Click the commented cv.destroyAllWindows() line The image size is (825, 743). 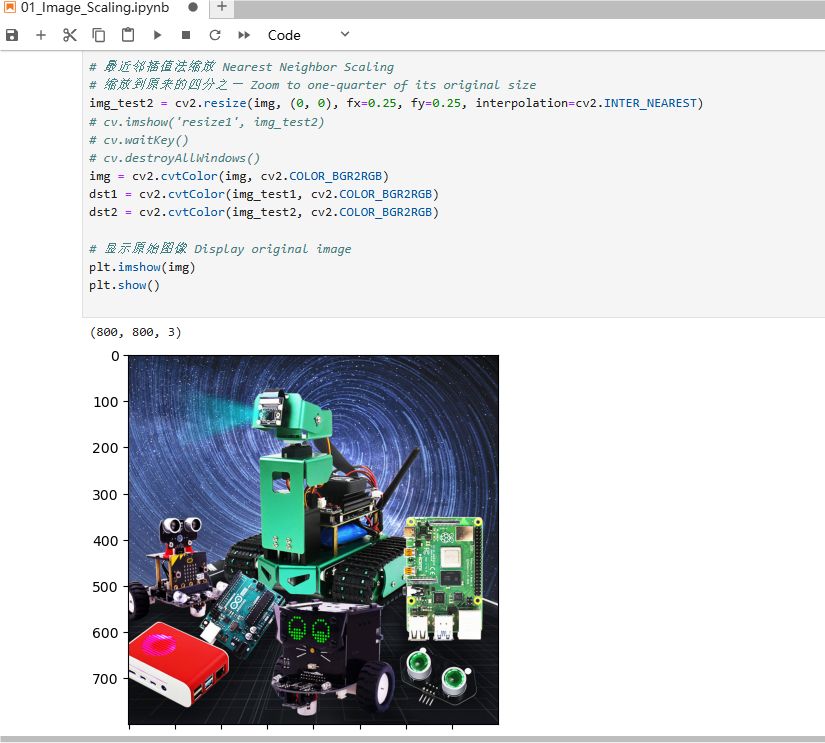click(x=175, y=158)
